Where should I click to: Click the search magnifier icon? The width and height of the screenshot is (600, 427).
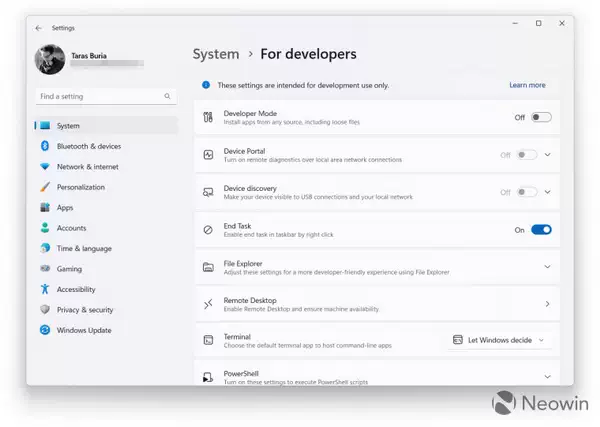167,96
